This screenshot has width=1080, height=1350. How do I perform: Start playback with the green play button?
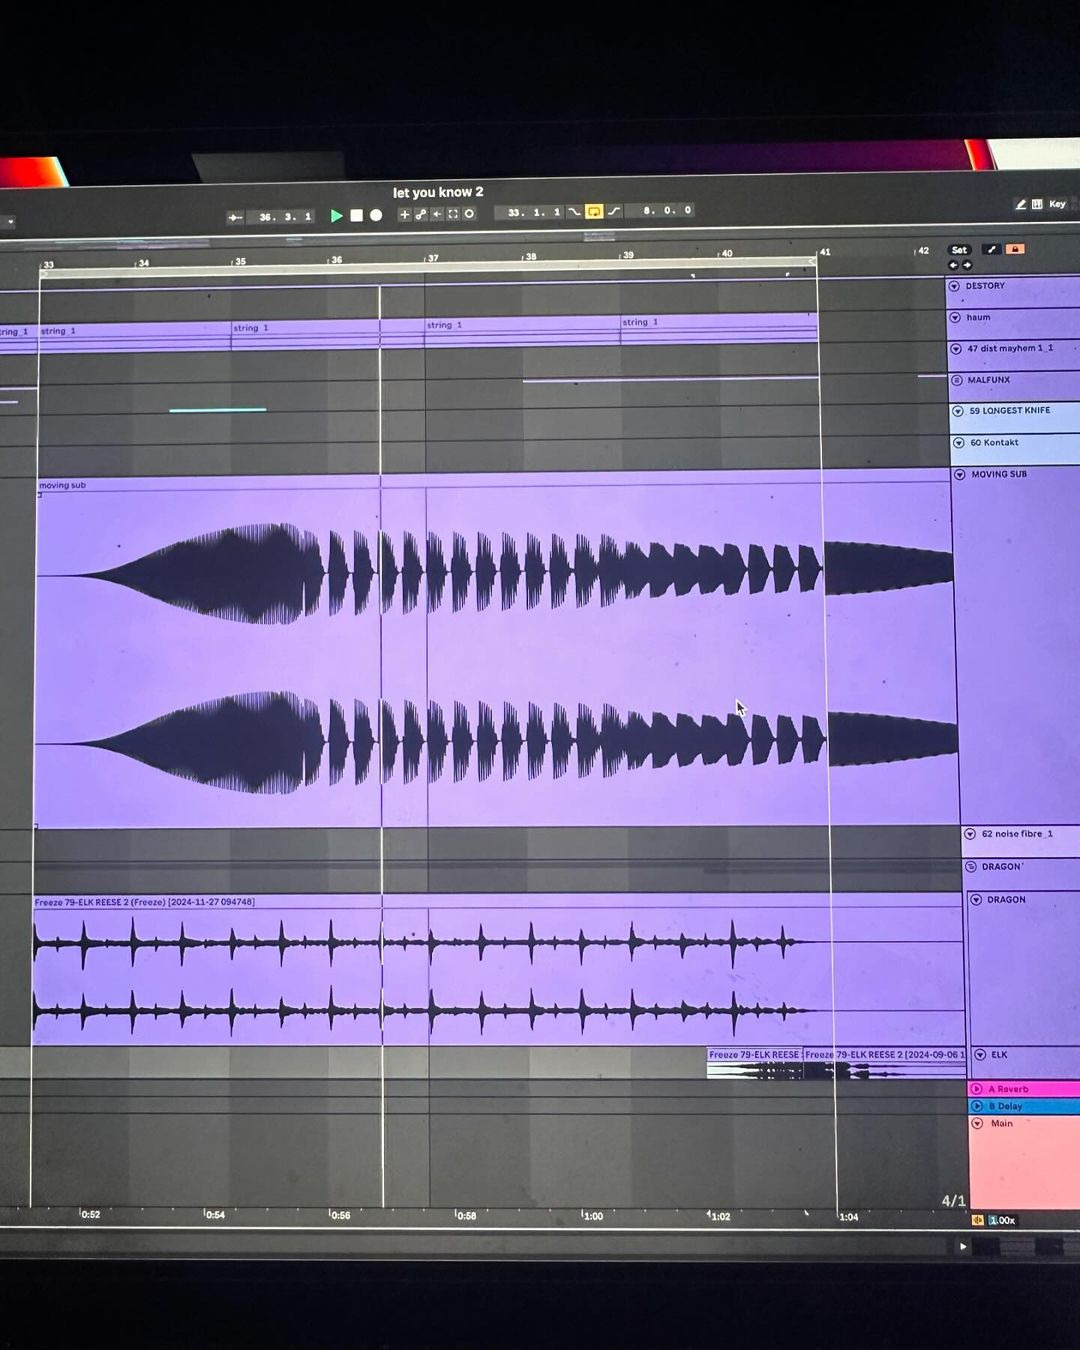(x=337, y=215)
